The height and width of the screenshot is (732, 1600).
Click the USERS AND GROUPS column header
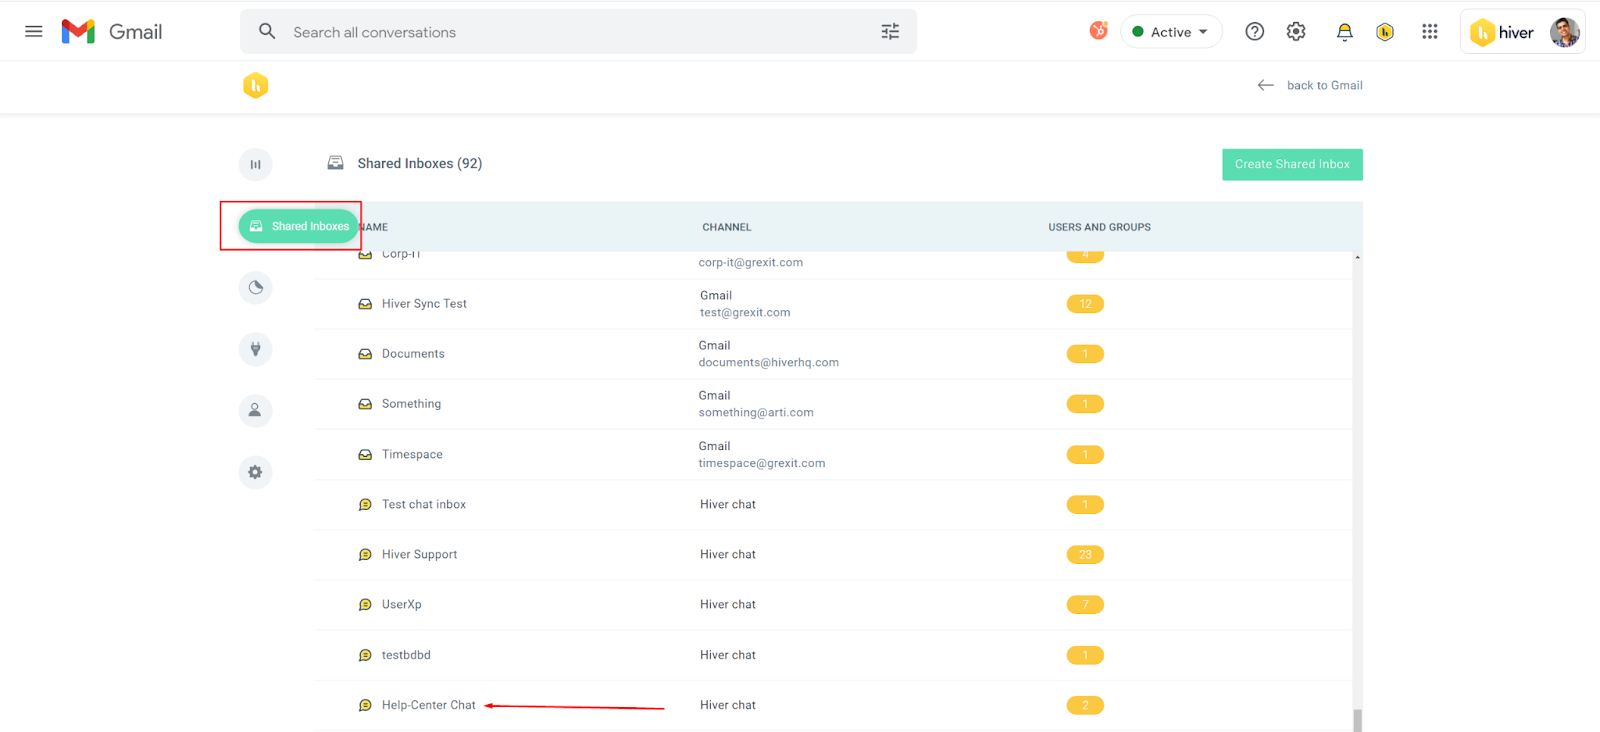[x=1099, y=227]
